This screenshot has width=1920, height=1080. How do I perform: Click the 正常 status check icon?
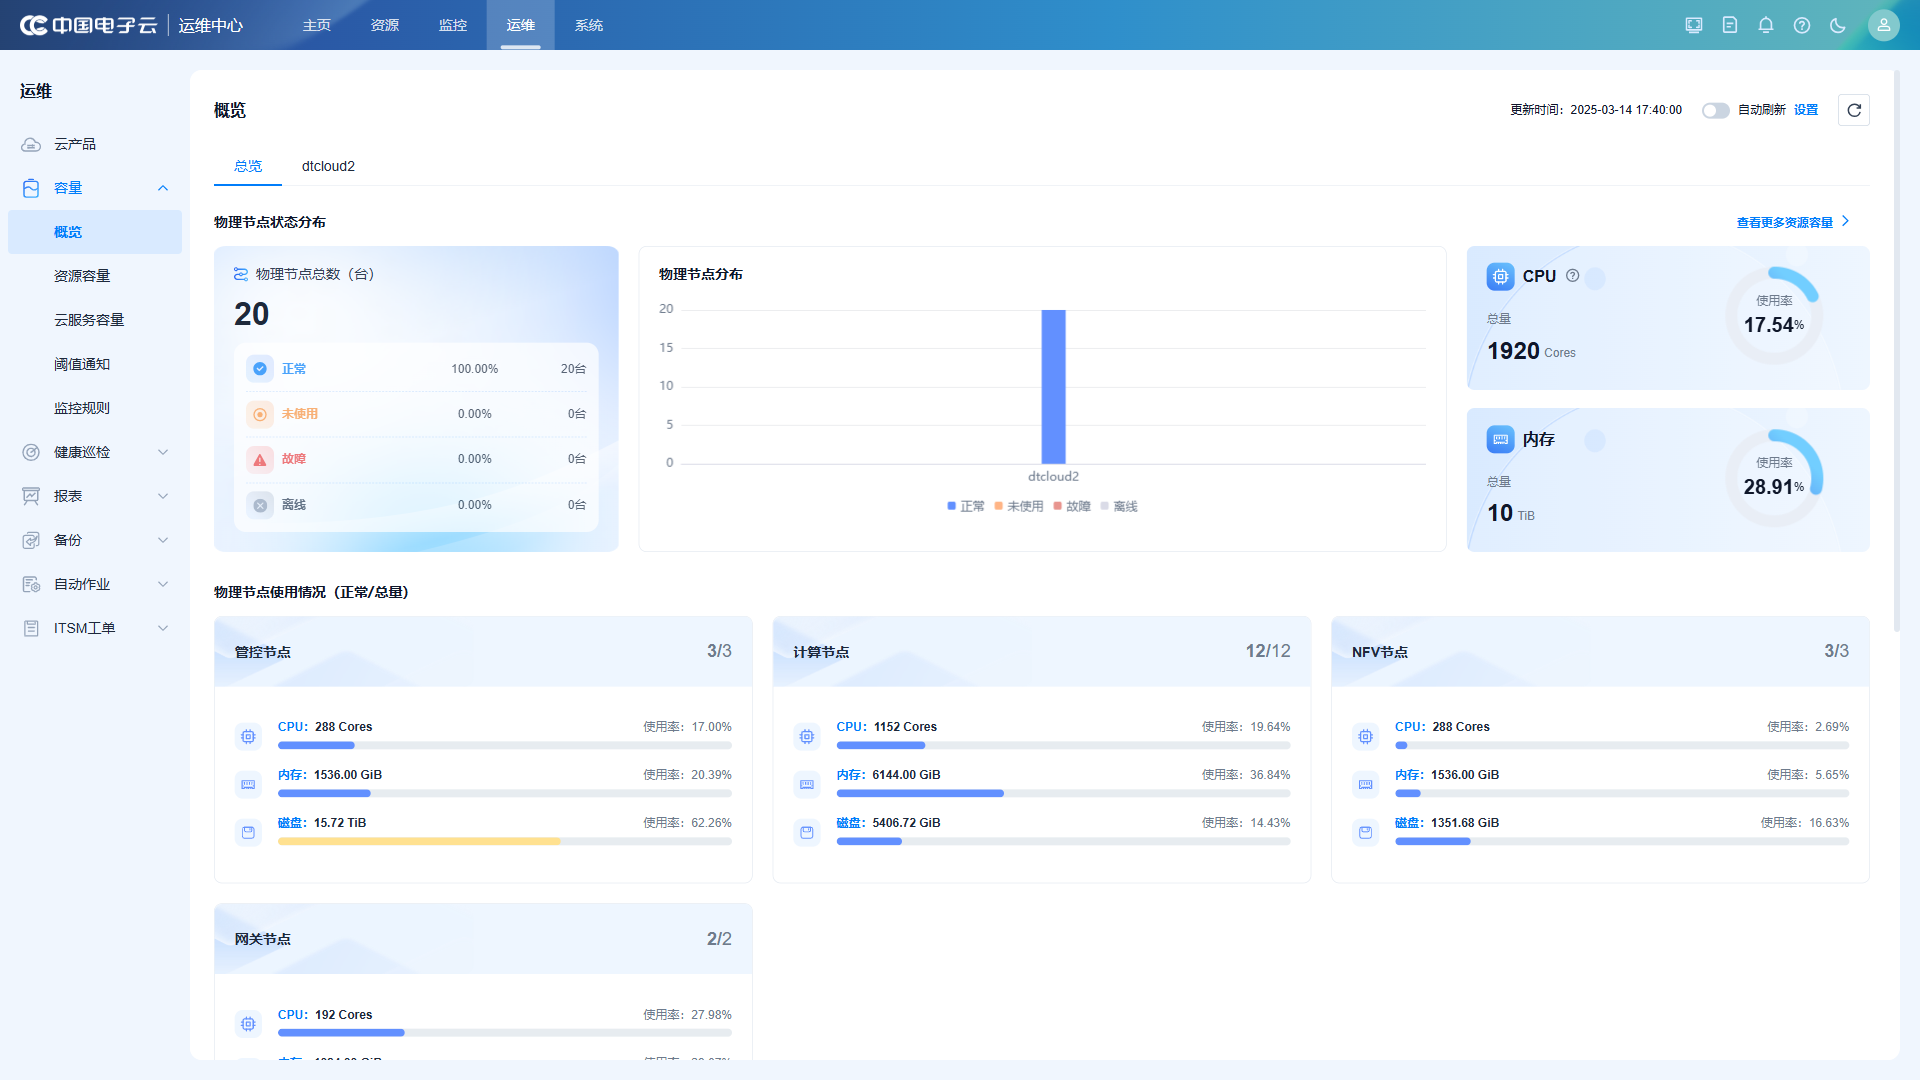[x=260, y=369]
